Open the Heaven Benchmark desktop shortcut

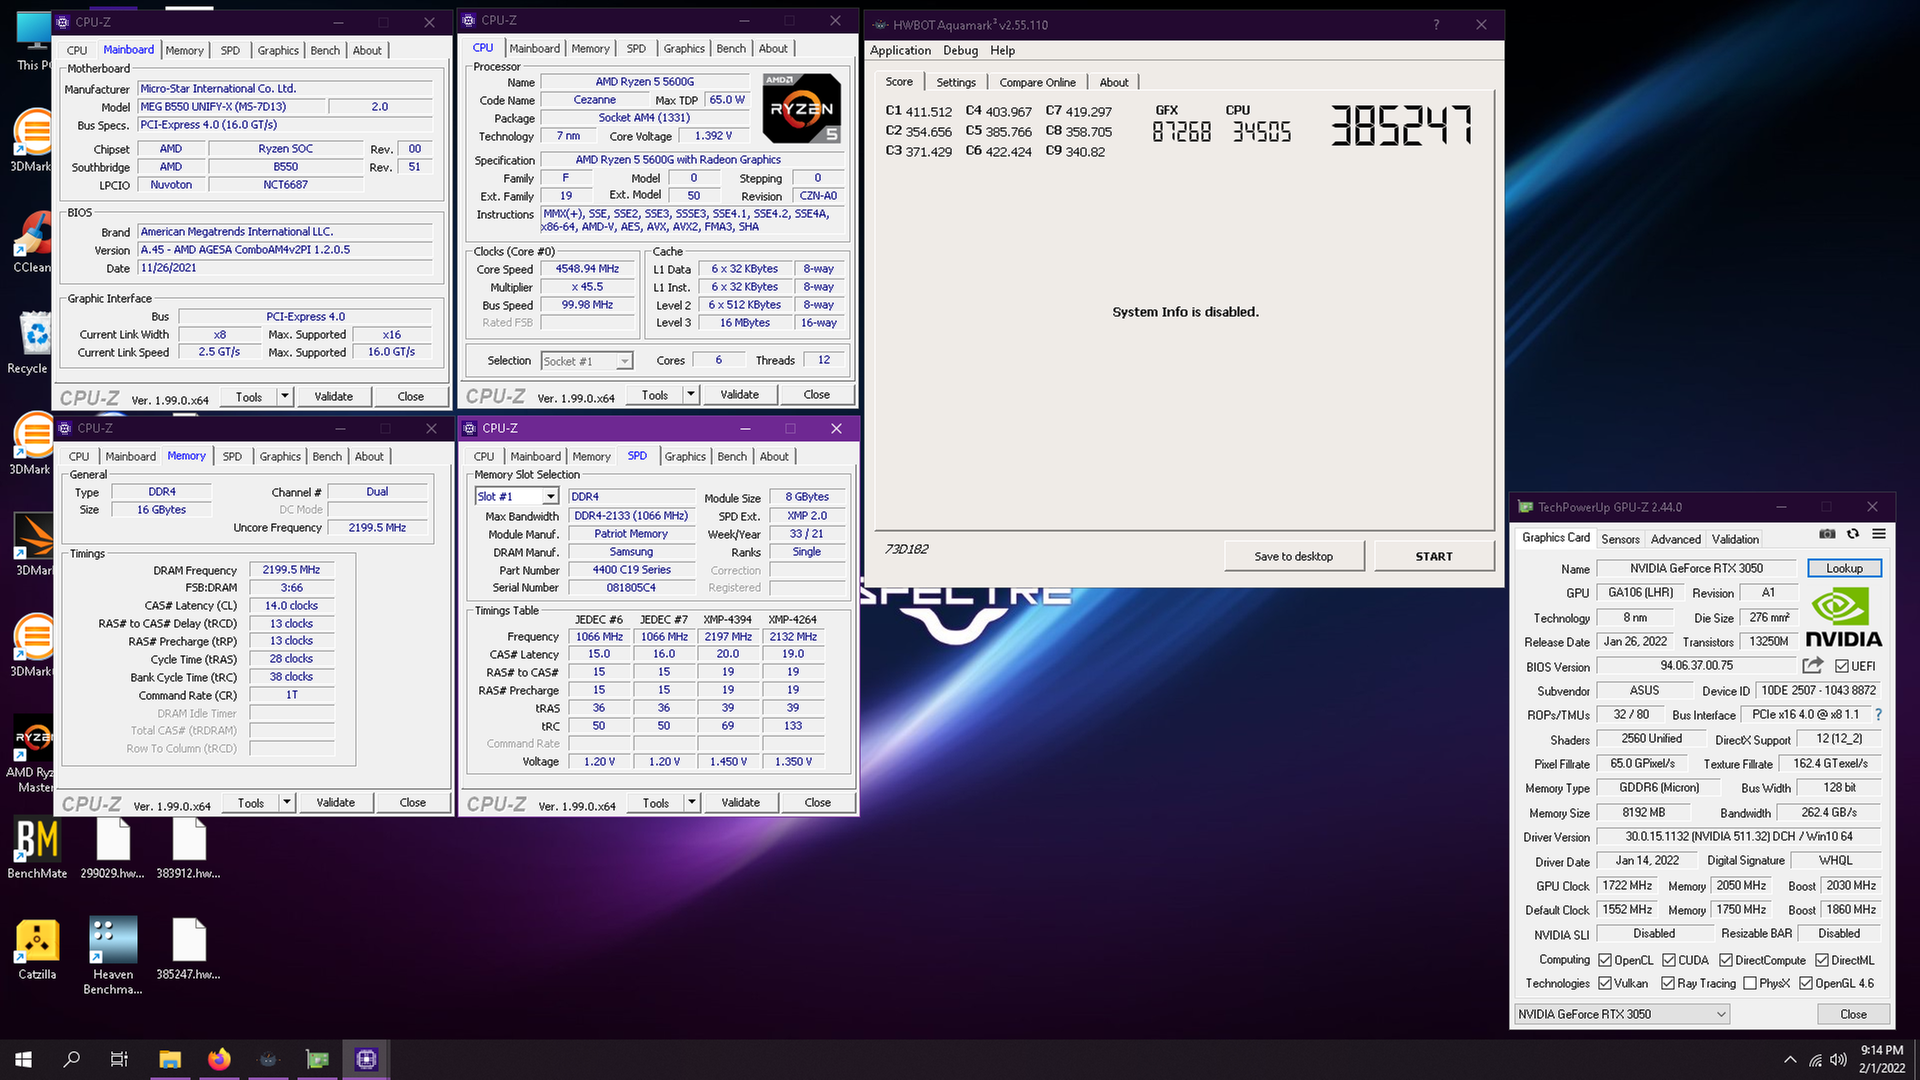click(x=113, y=956)
